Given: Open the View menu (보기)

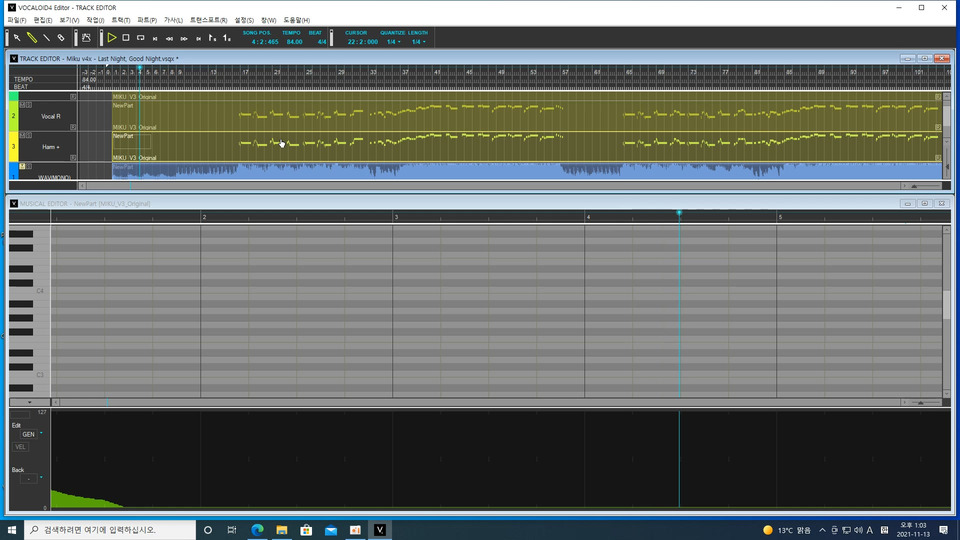Looking at the screenshot, I should coord(69,20).
